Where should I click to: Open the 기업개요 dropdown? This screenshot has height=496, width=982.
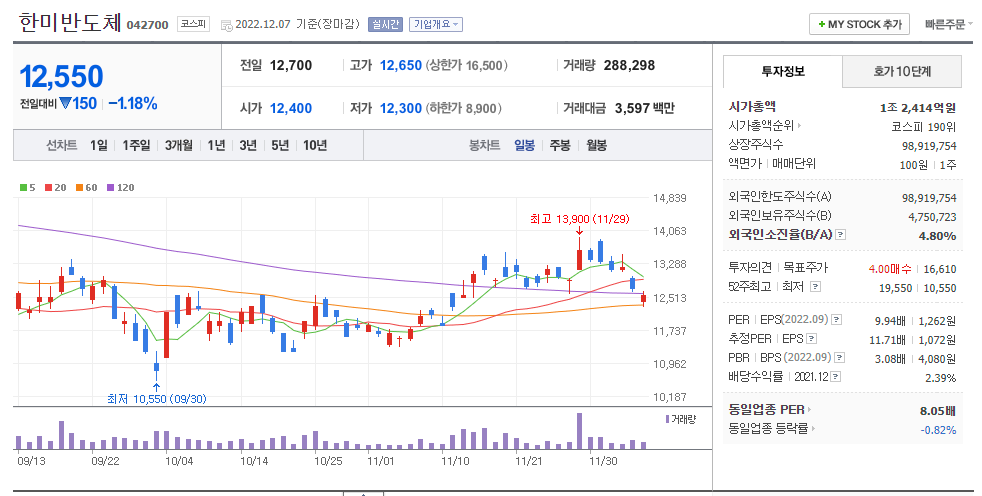pos(437,24)
